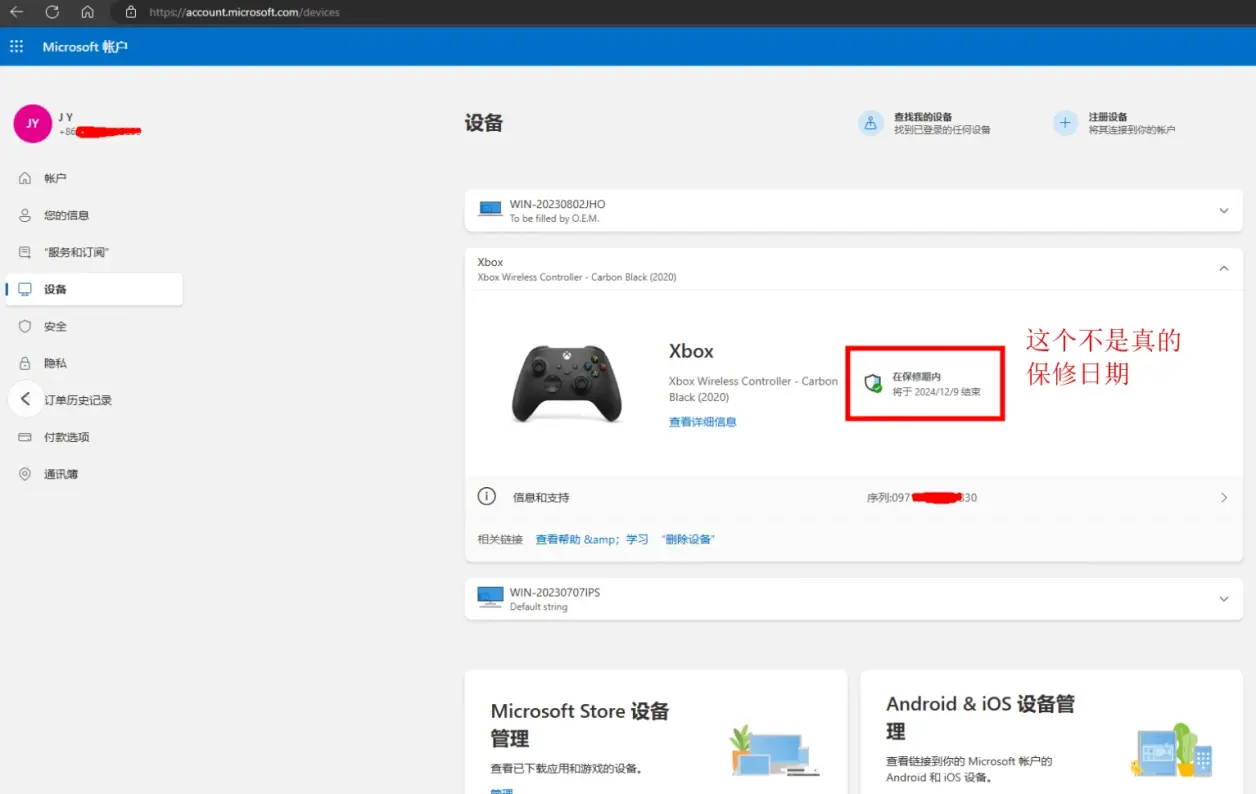
Task: Click the 隐私 lock icon in sidebar
Action: point(25,363)
